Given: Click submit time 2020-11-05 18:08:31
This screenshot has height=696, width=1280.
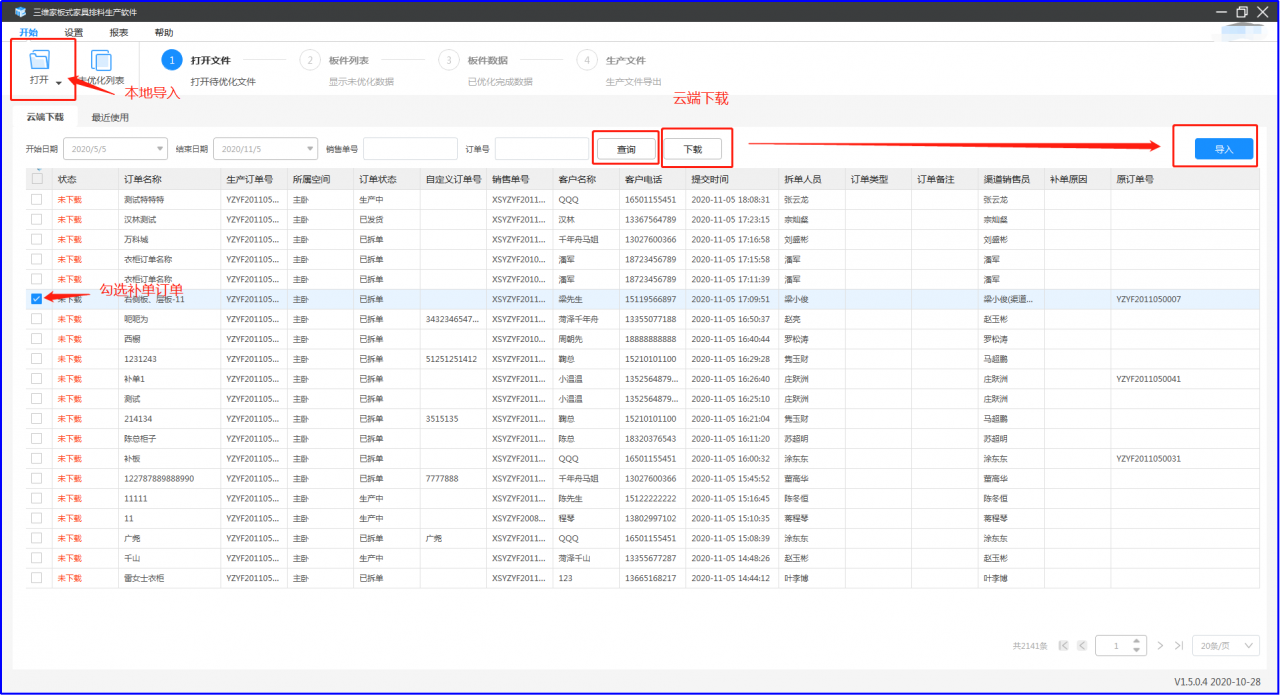Looking at the screenshot, I should [x=731, y=199].
